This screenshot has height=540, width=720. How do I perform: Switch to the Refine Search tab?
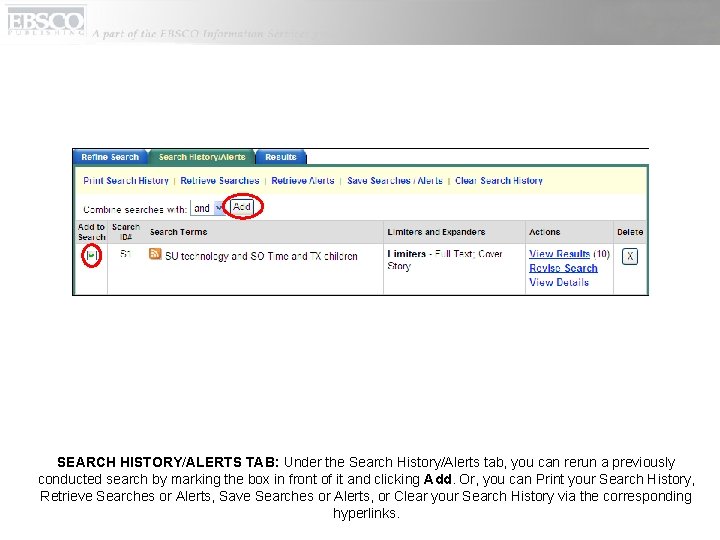click(110, 157)
